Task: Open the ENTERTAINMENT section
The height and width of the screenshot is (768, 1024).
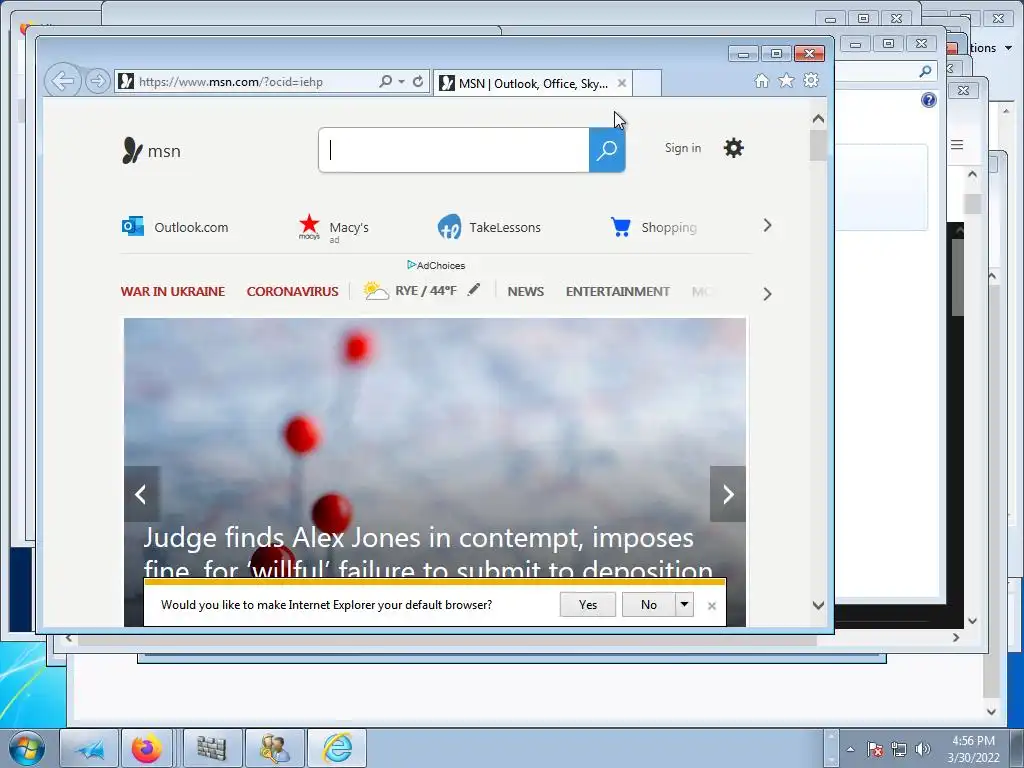Action: point(618,291)
